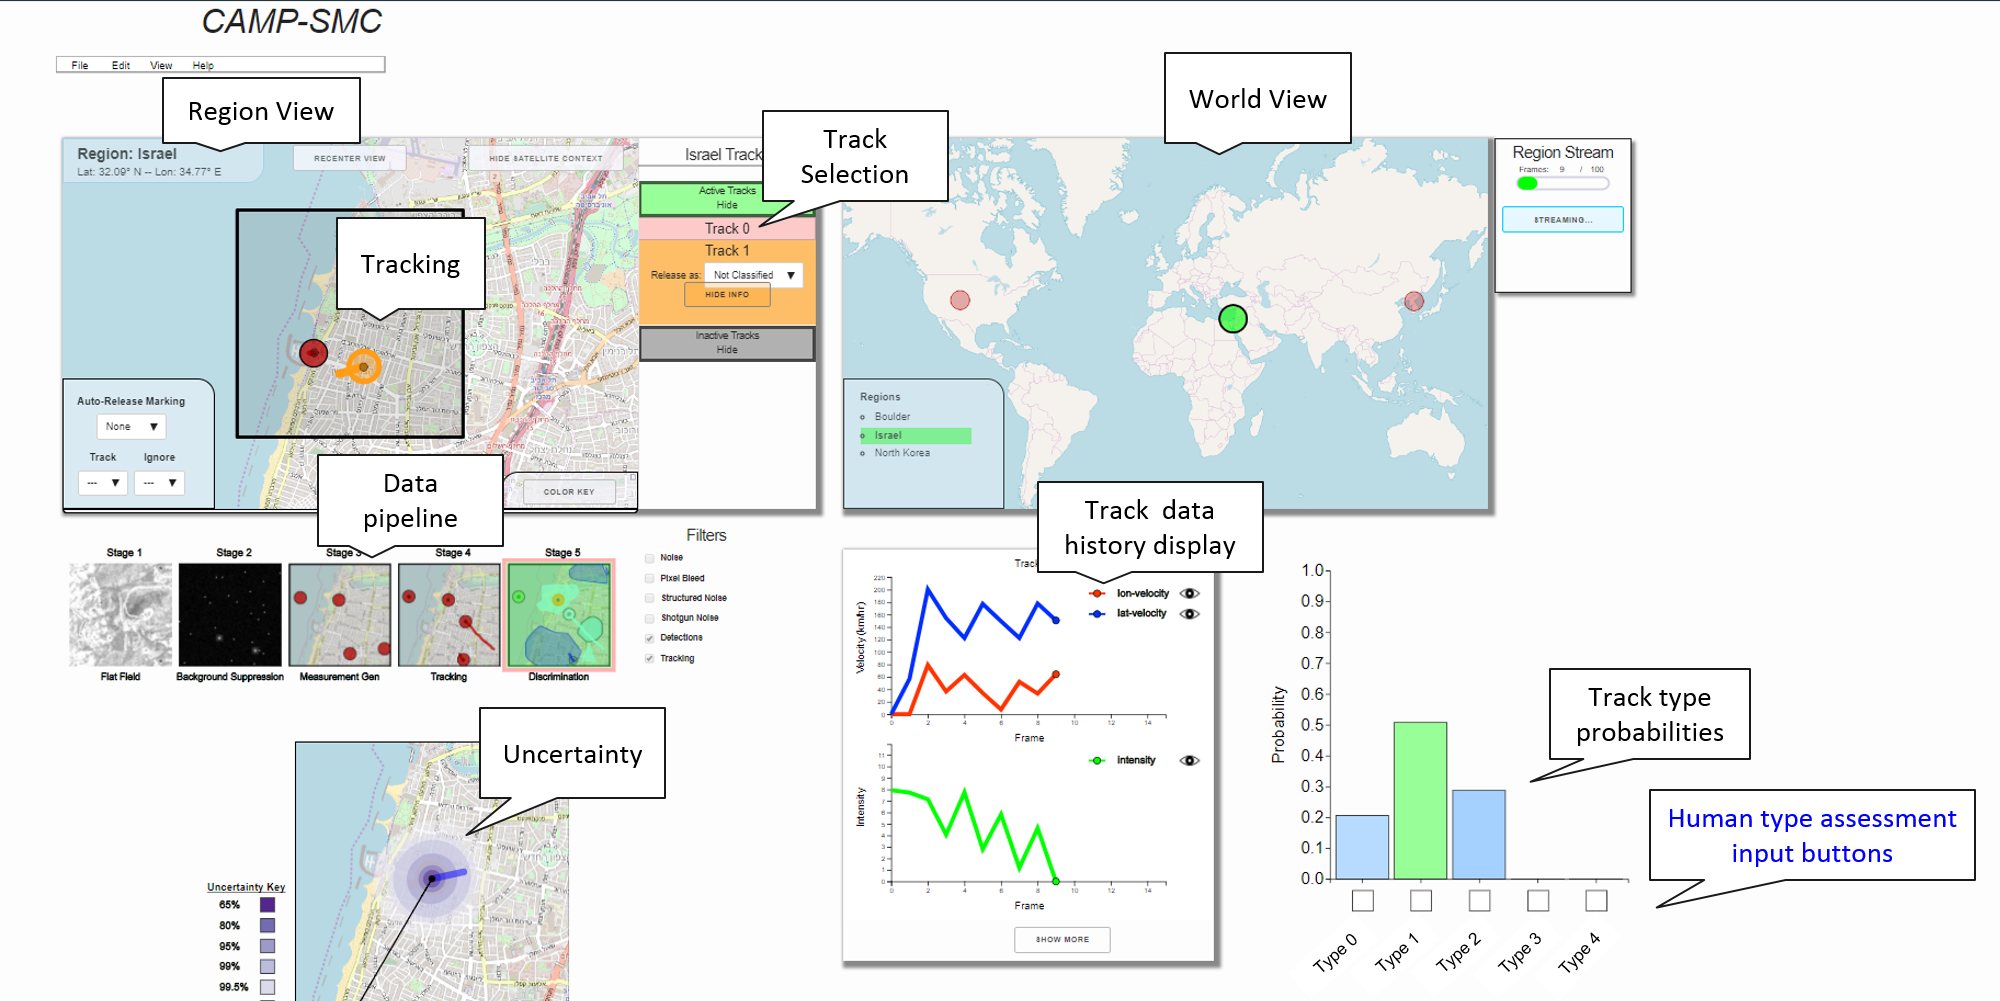
Task: Uncheck the Detections filter
Action: pyautogui.click(x=650, y=638)
